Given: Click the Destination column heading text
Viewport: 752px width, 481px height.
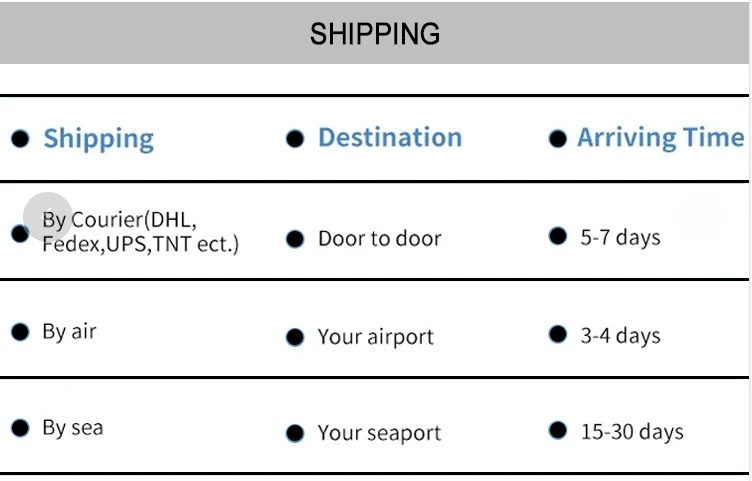Looking at the screenshot, I should [x=390, y=138].
